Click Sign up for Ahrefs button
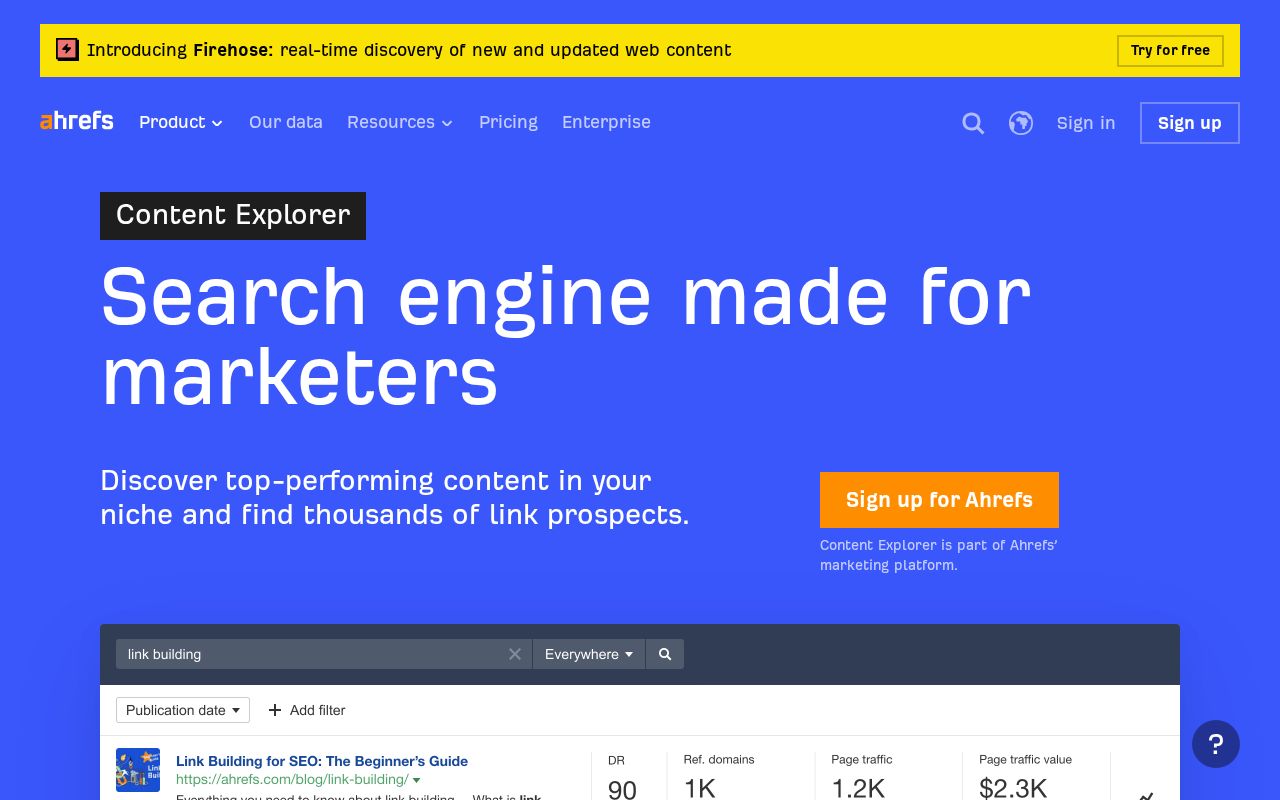Image resolution: width=1280 pixels, height=800 pixels. coord(939,500)
